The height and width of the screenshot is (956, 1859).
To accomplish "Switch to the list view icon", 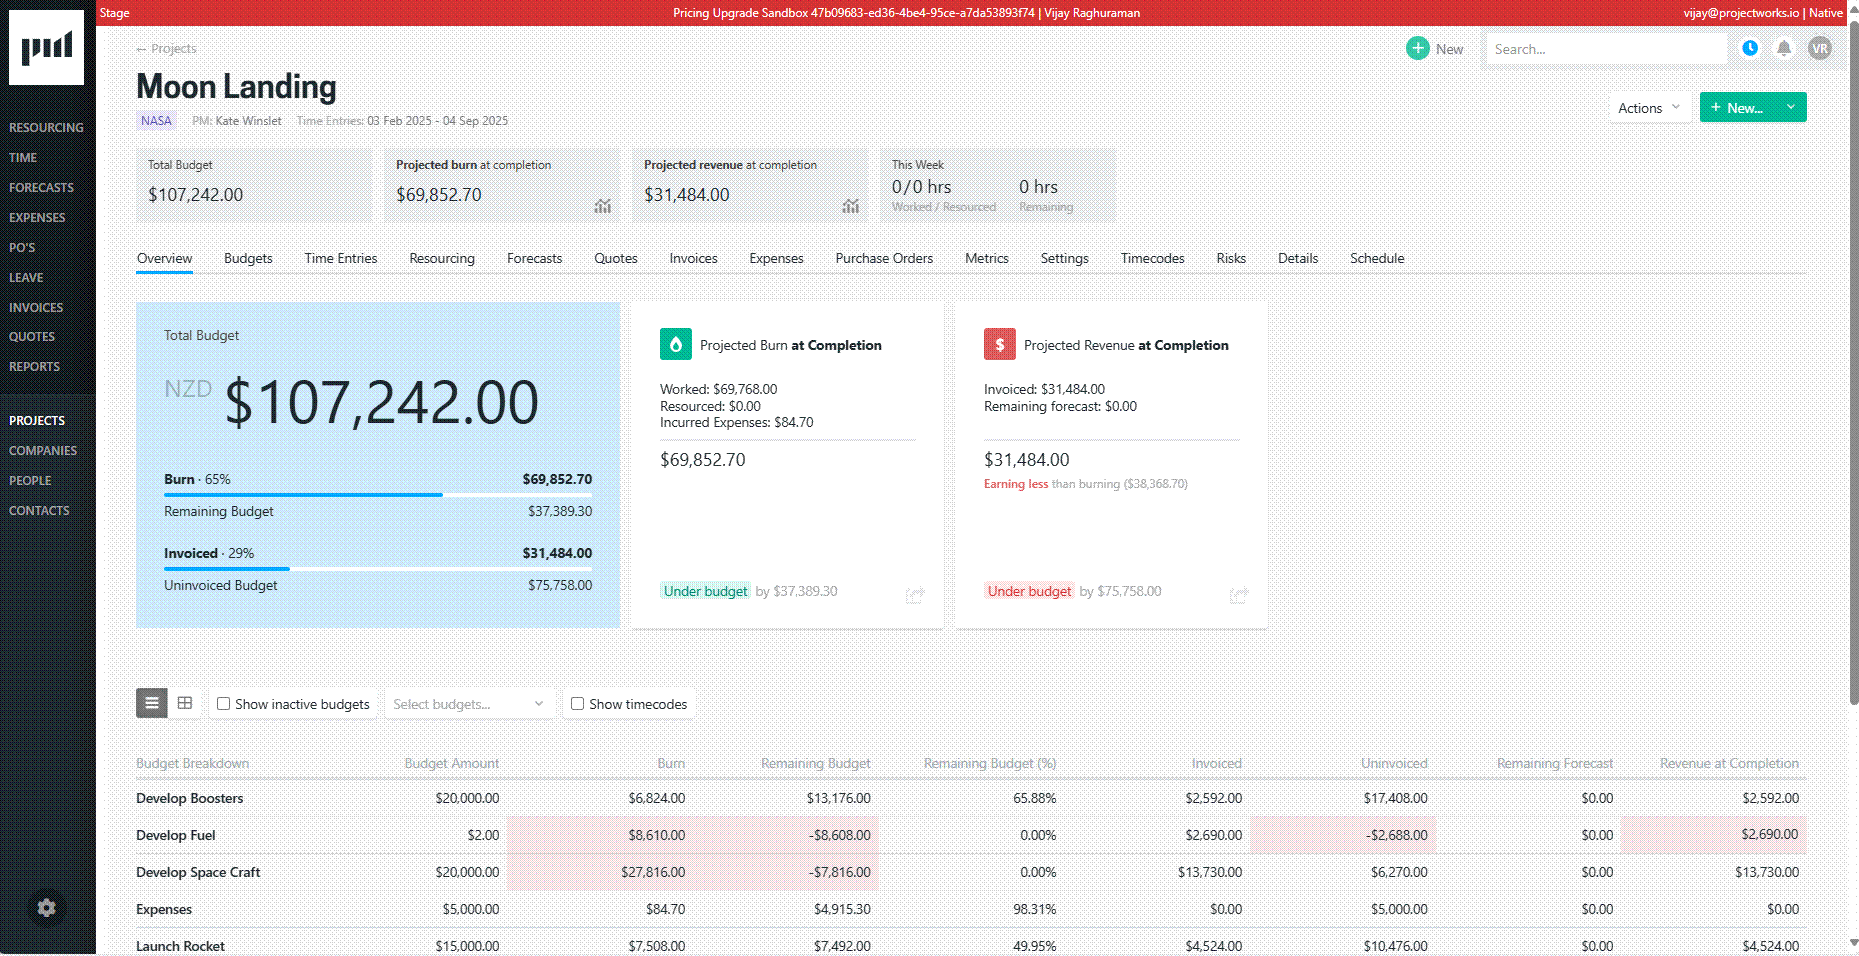I will 151,703.
